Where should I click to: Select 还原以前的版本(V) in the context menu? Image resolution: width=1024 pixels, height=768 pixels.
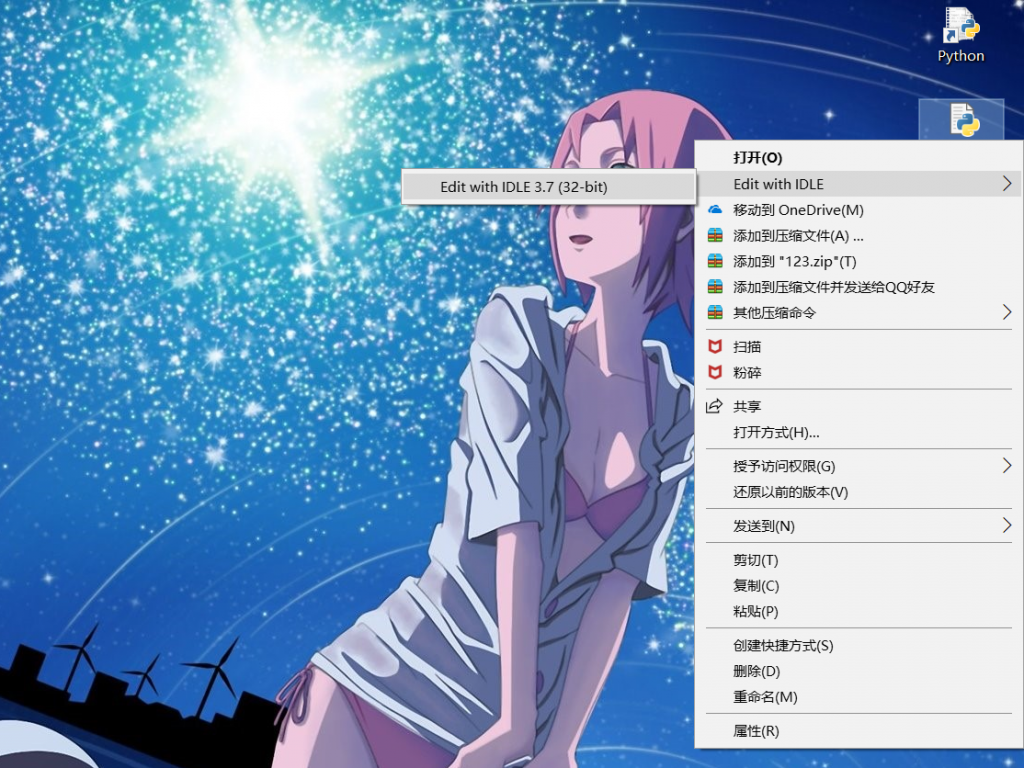click(858, 492)
